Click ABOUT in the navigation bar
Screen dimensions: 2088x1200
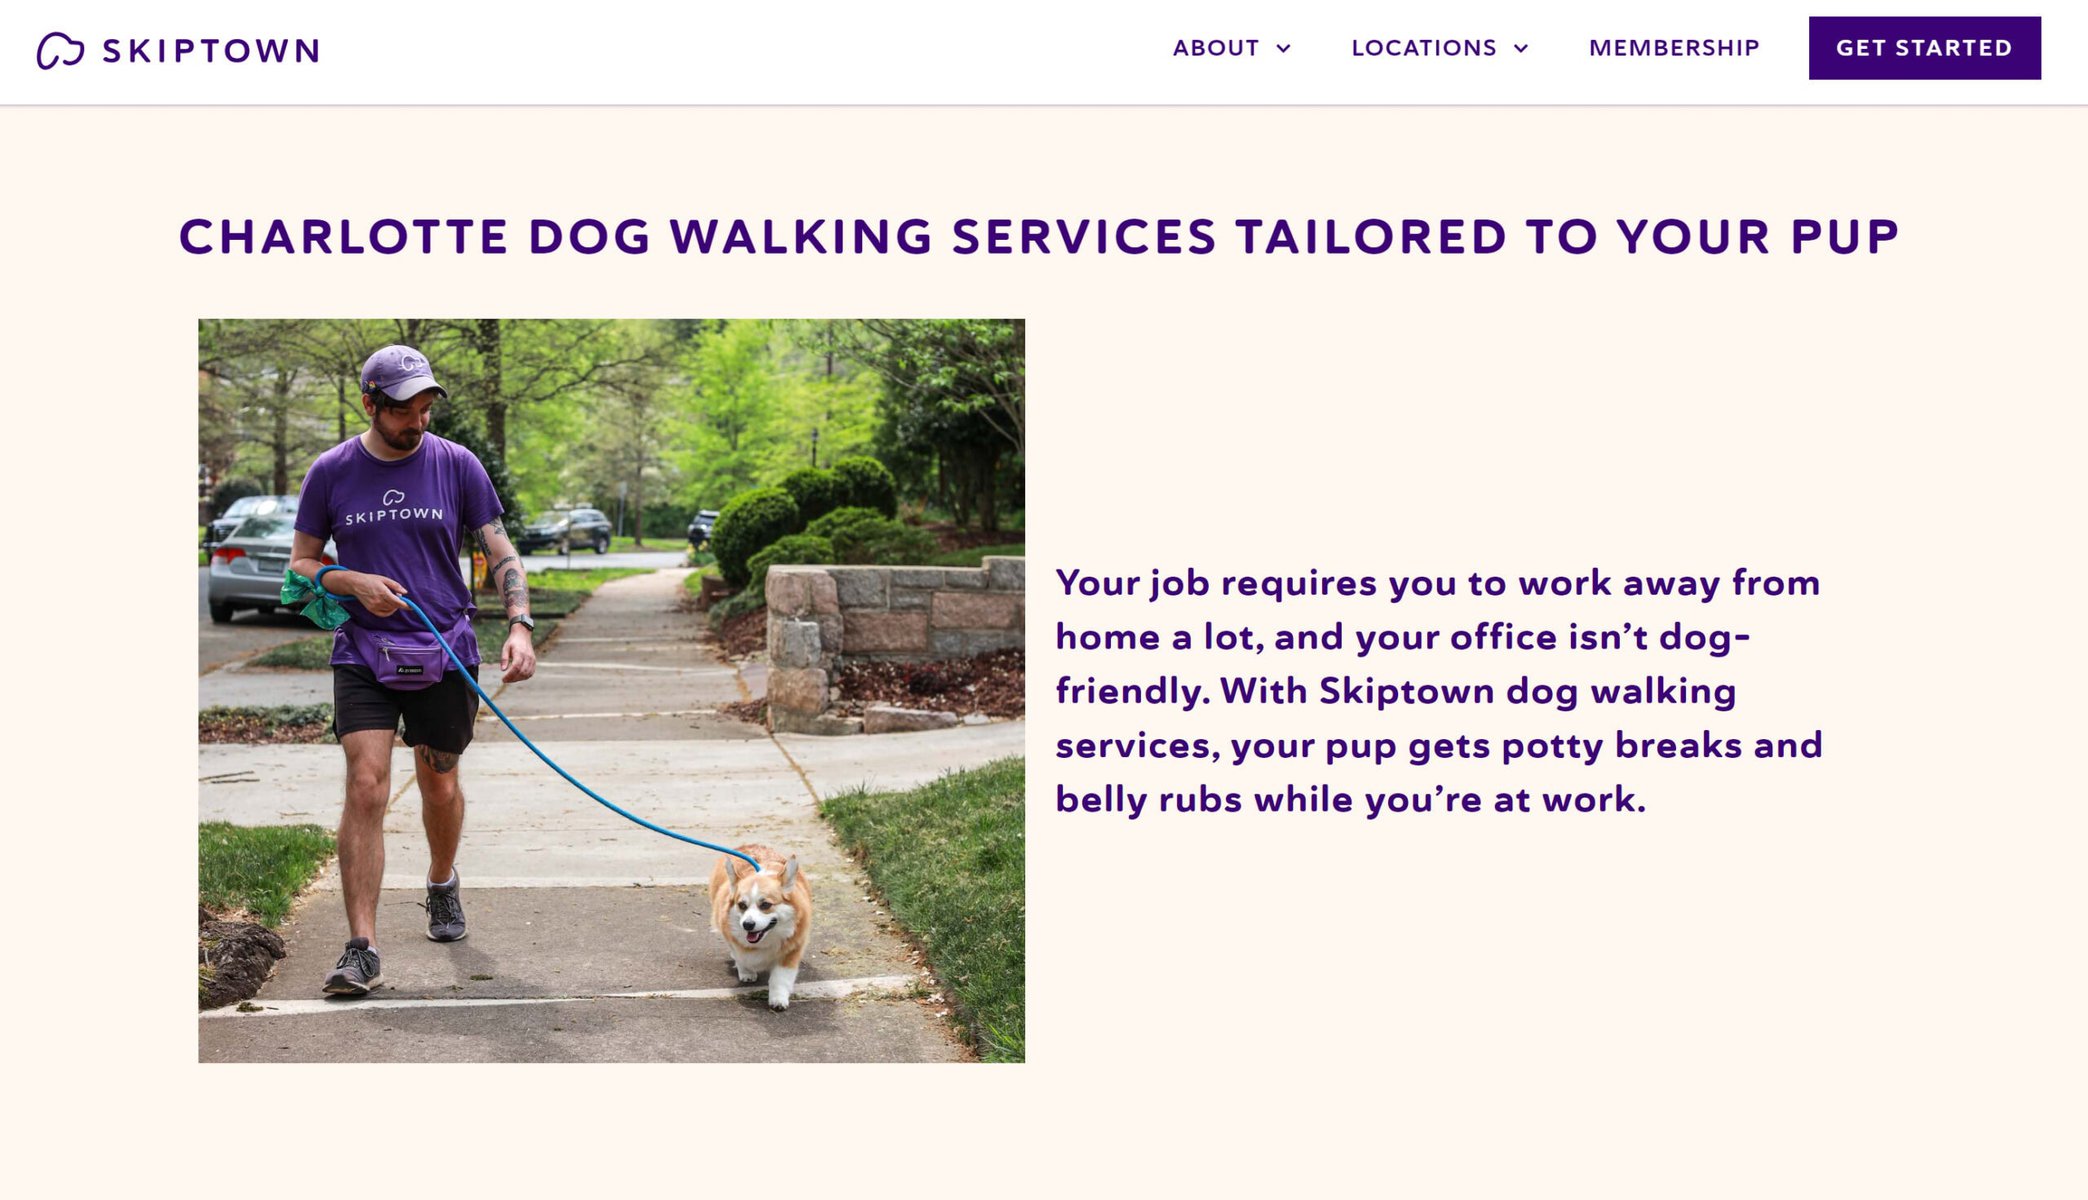(x=1216, y=48)
